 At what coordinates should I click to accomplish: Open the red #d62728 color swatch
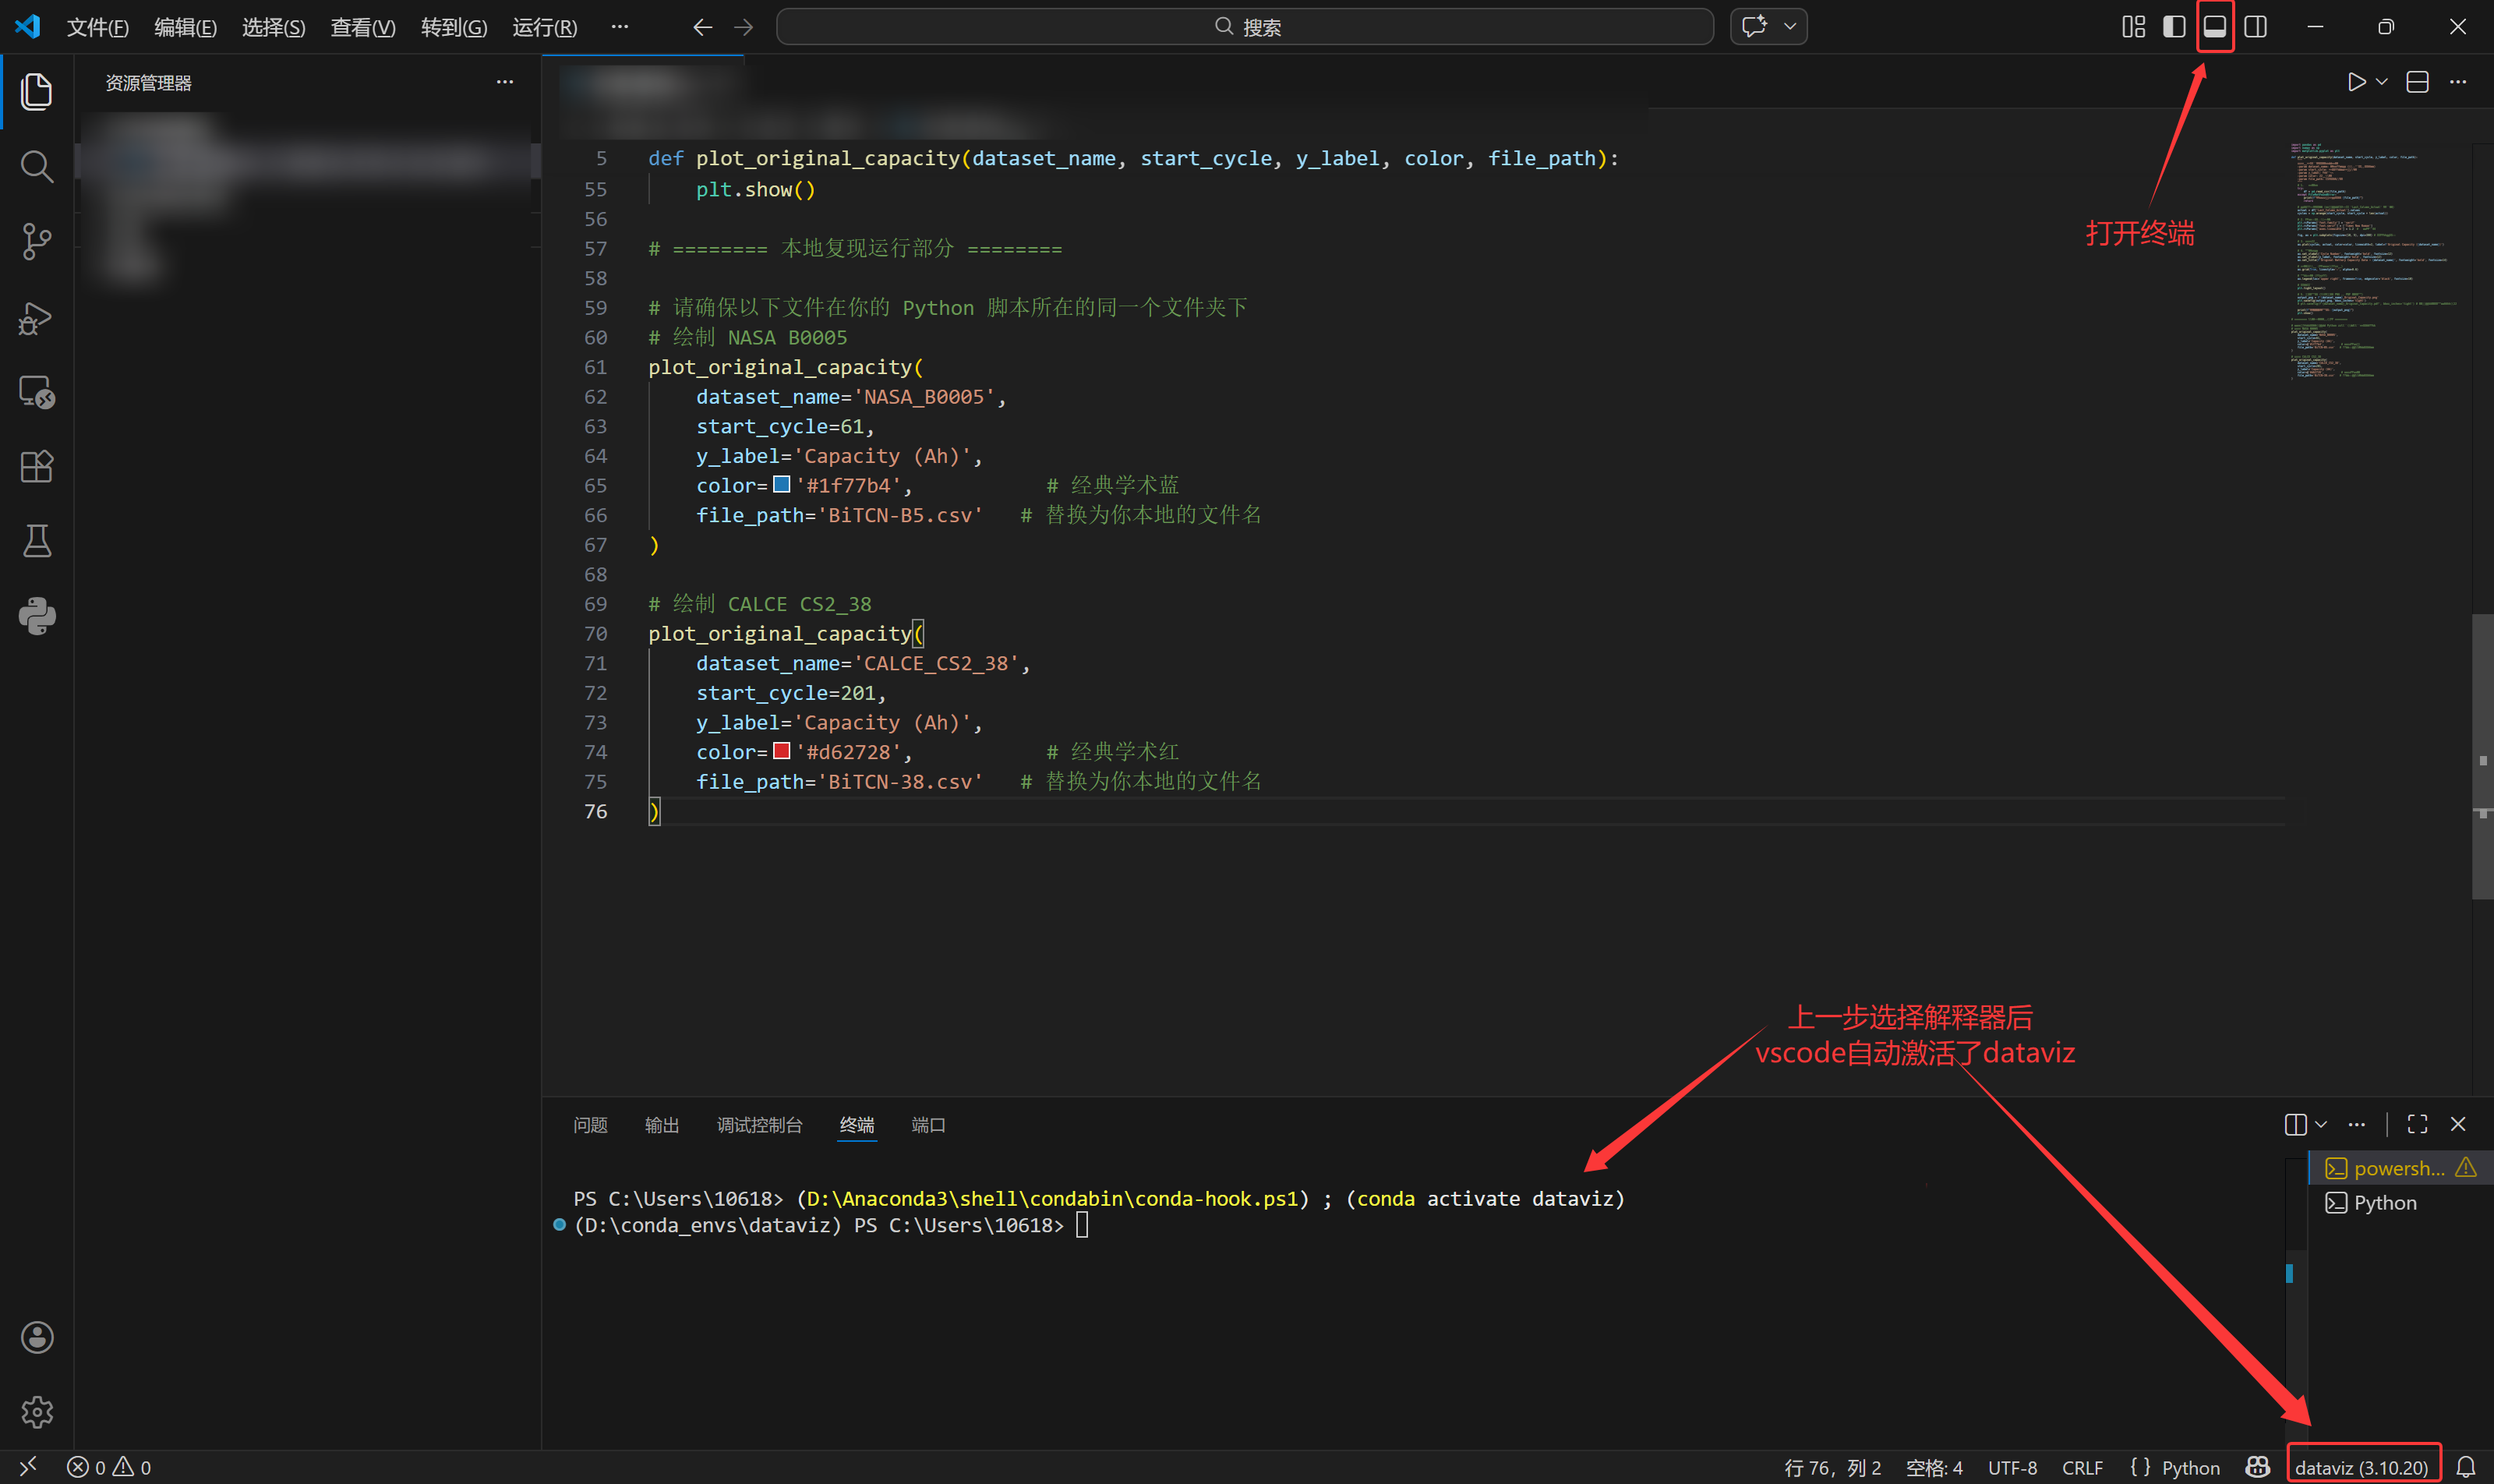(782, 751)
